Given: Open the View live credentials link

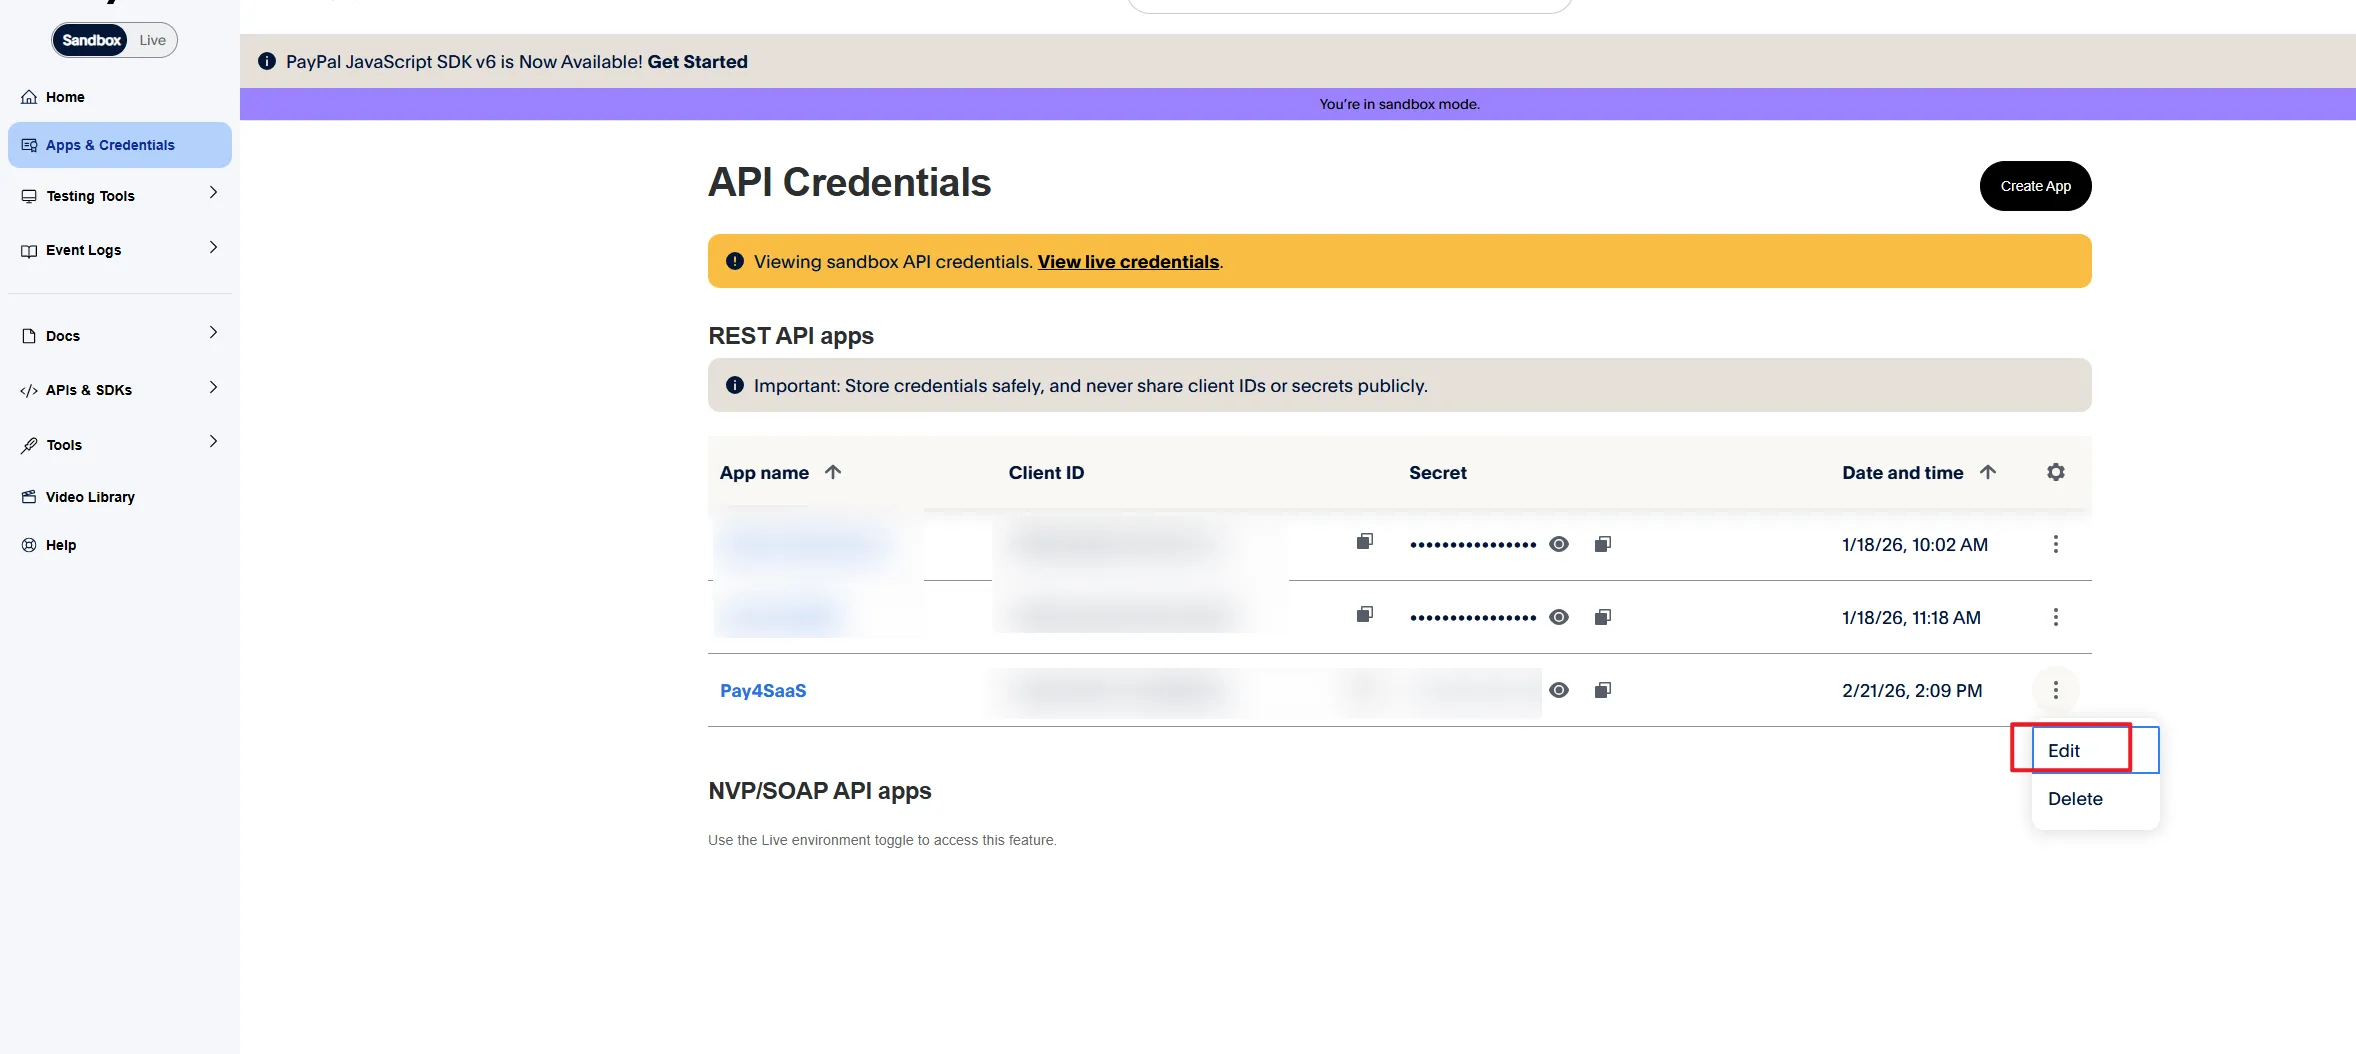Looking at the screenshot, I should pos(1128,262).
